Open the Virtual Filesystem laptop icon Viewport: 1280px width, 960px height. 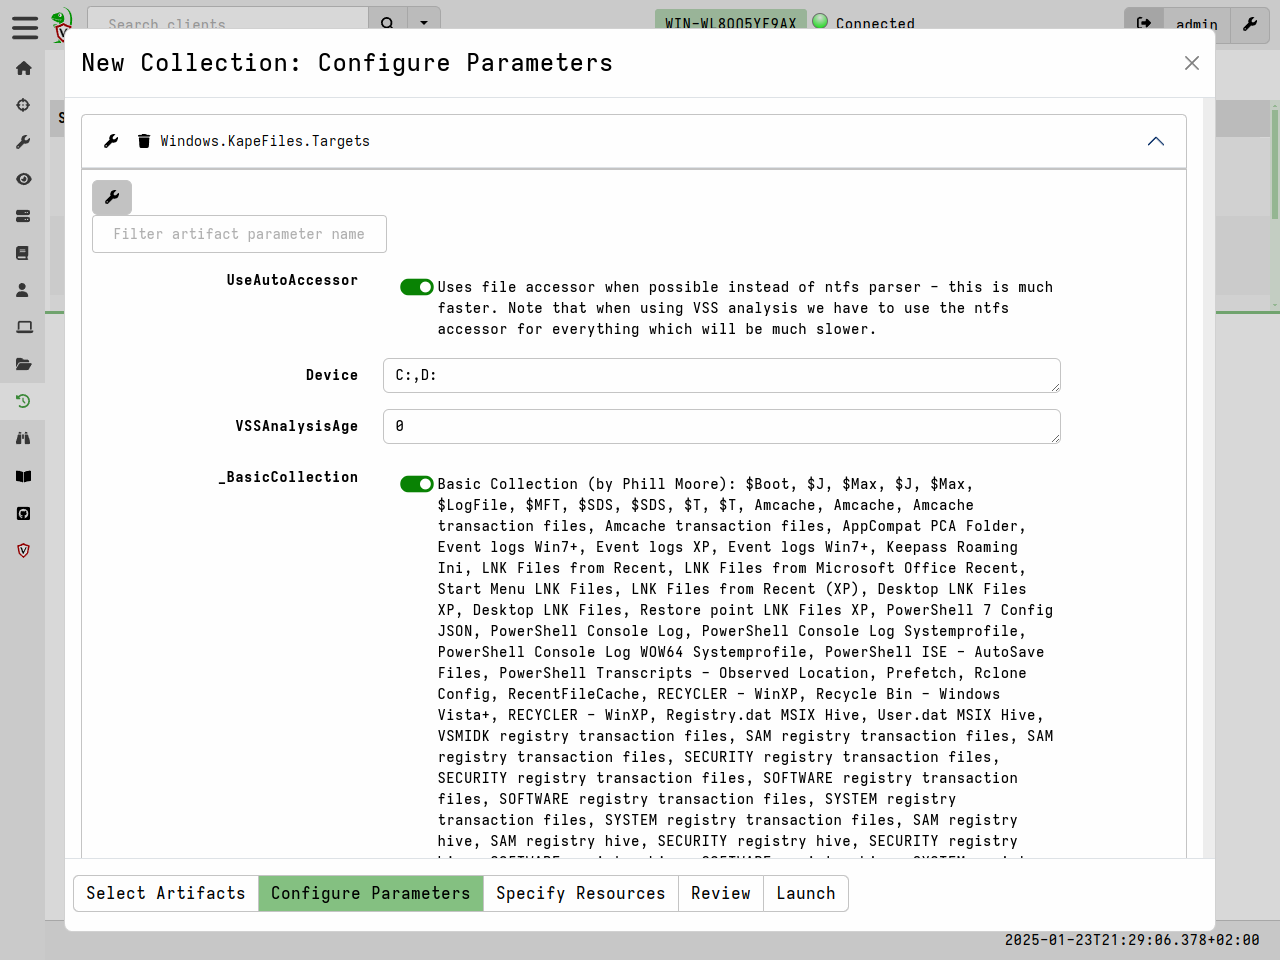[x=23, y=326]
